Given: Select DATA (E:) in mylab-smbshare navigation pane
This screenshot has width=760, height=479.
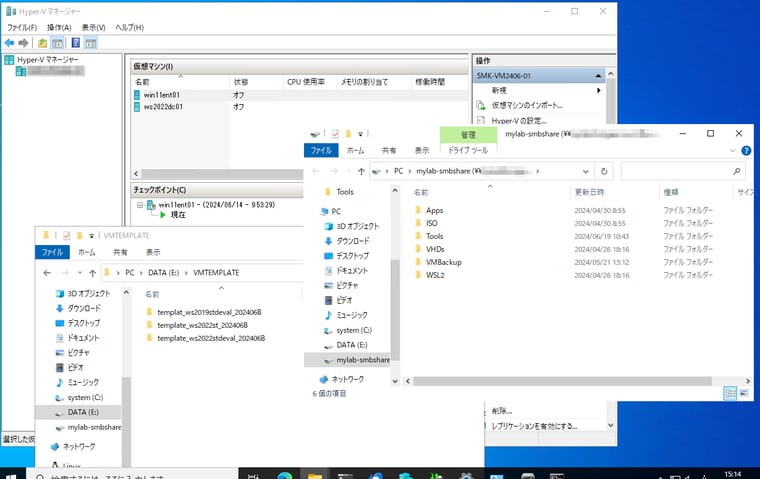Looking at the screenshot, I should (351, 345).
